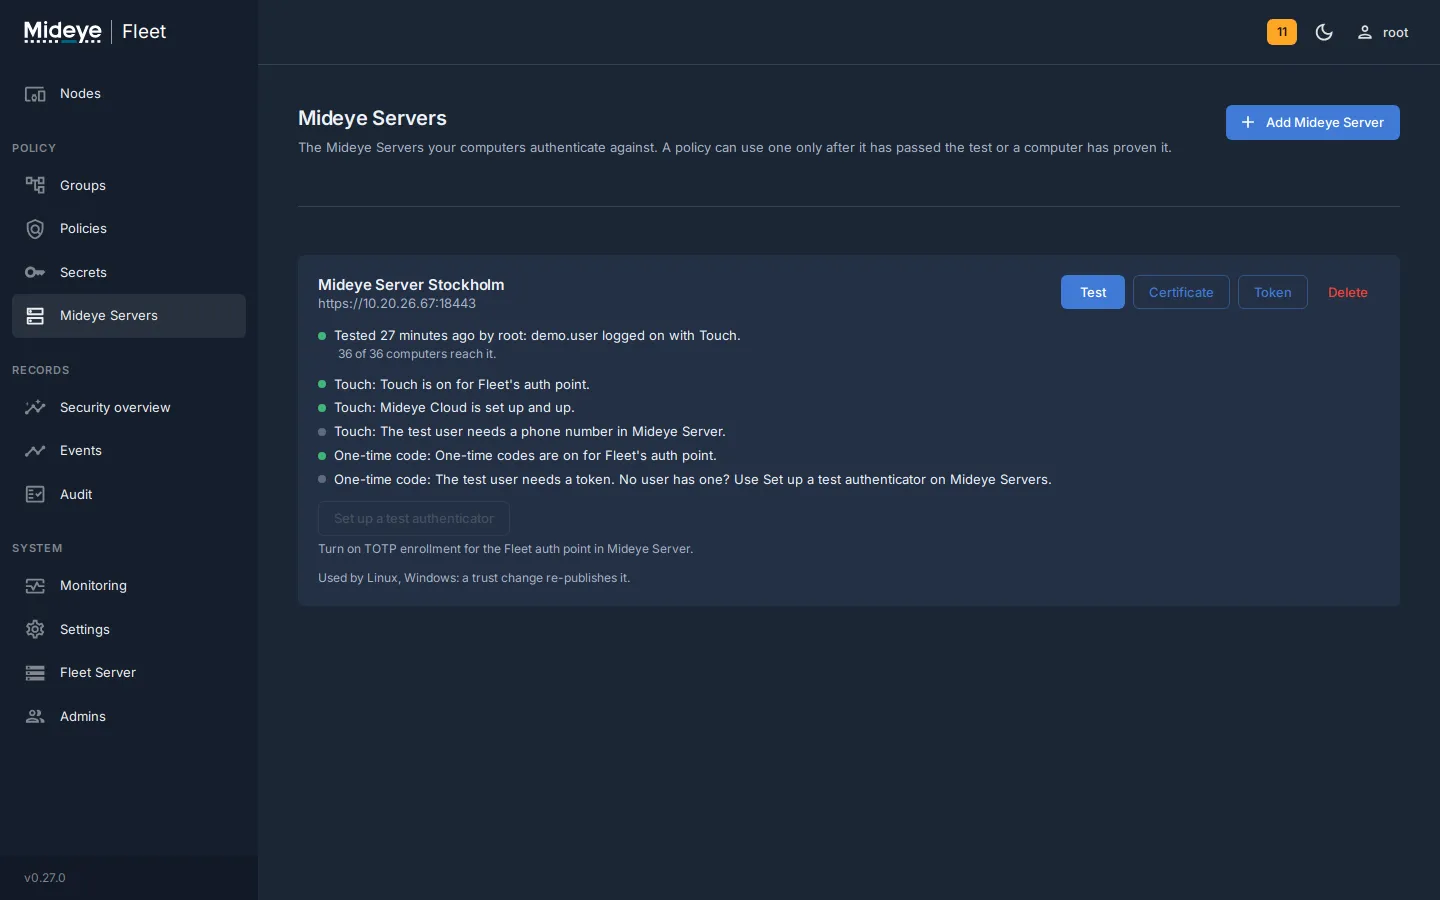This screenshot has width=1440, height=900.
Task: Open the Audit checklist icon
Action: (x=35, y=494)
